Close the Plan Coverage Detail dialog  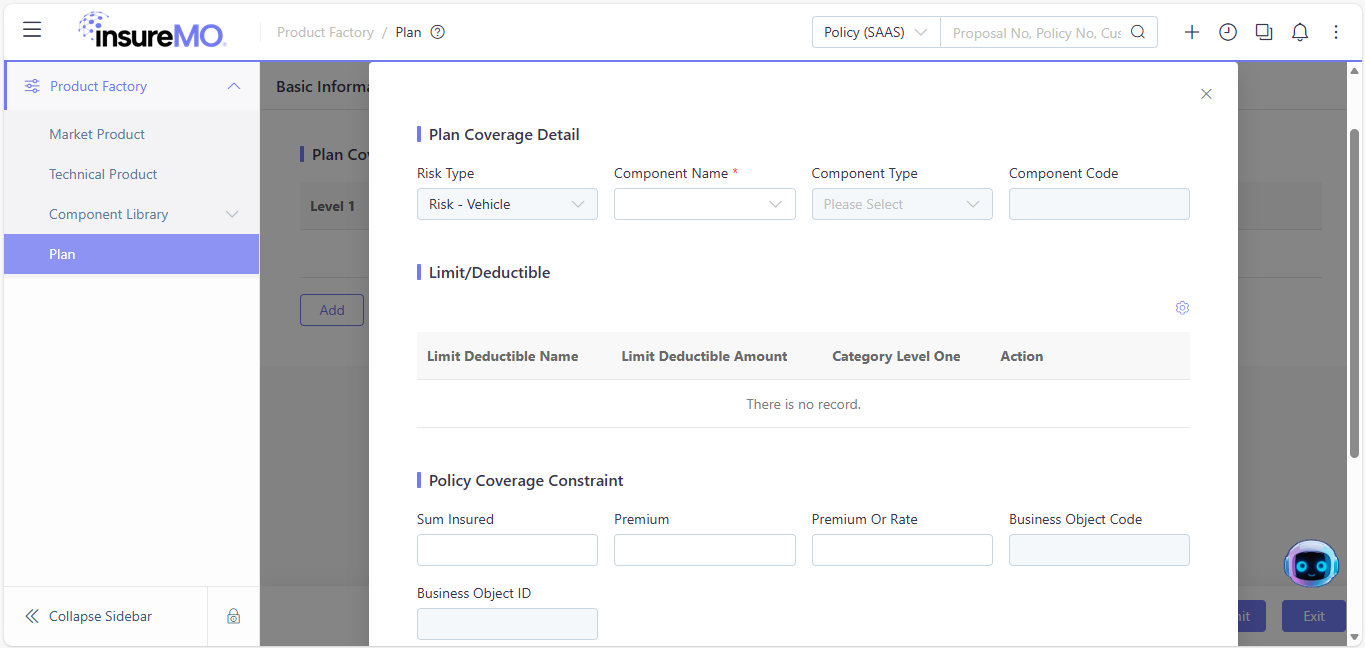pyautogui.click(x=1206, y=94)
